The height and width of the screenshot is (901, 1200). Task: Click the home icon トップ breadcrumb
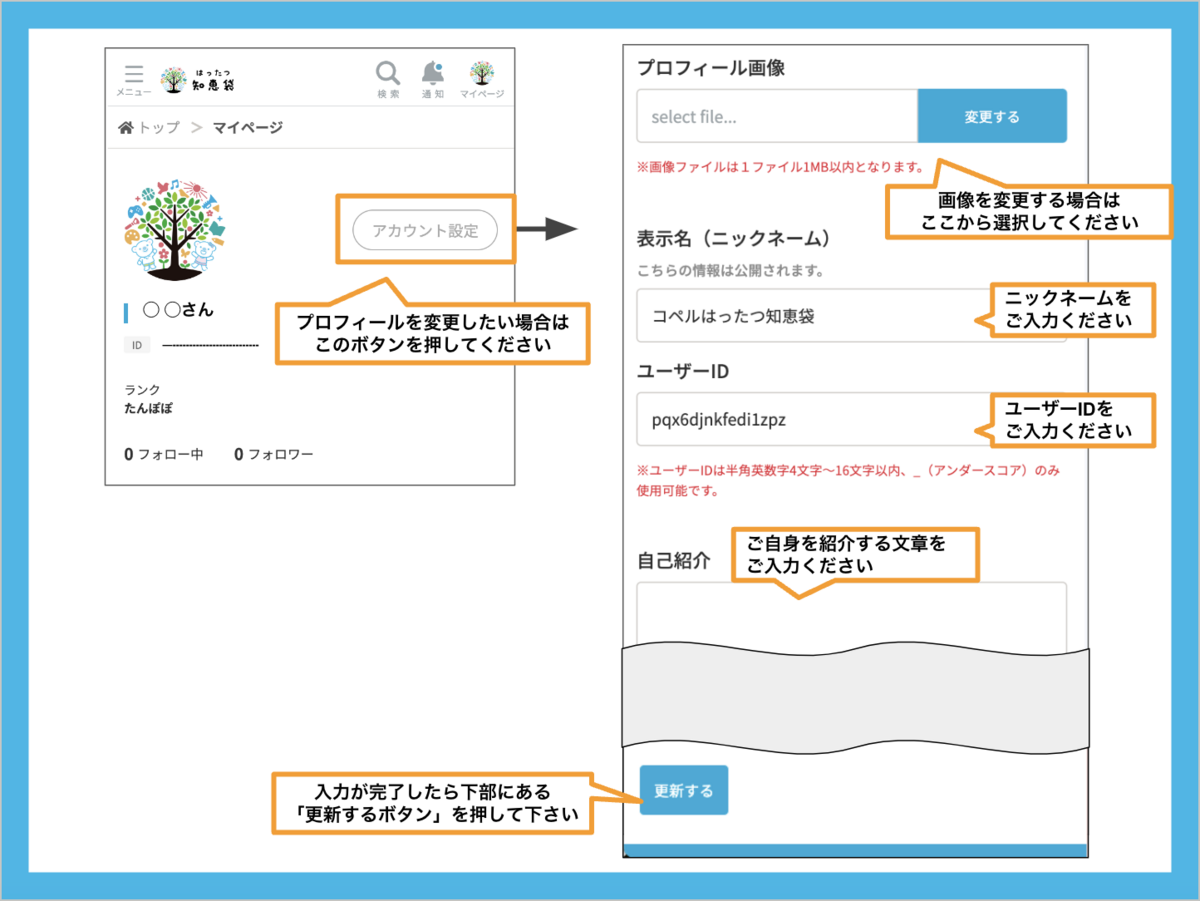[x=149, y=127]
